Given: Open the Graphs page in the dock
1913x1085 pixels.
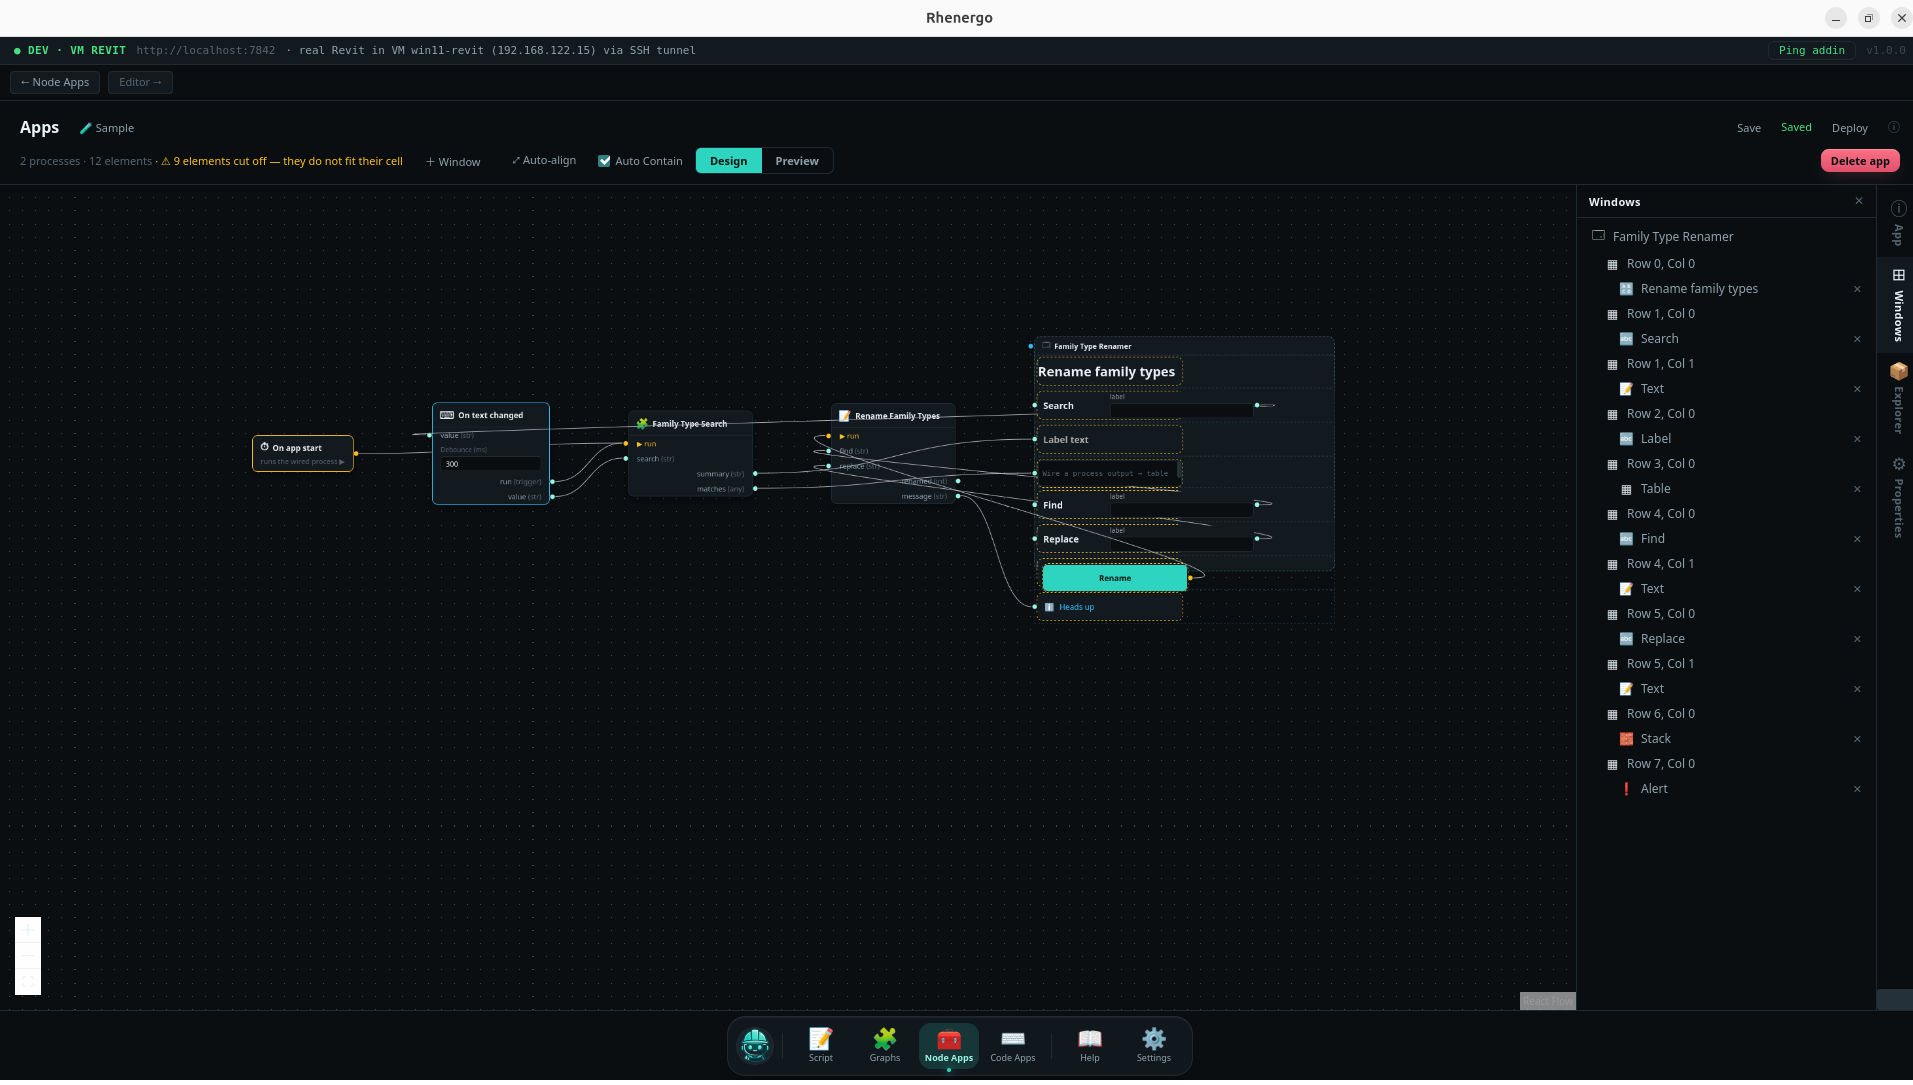Looking at the screenshot, I should [x=884, y=1045].
